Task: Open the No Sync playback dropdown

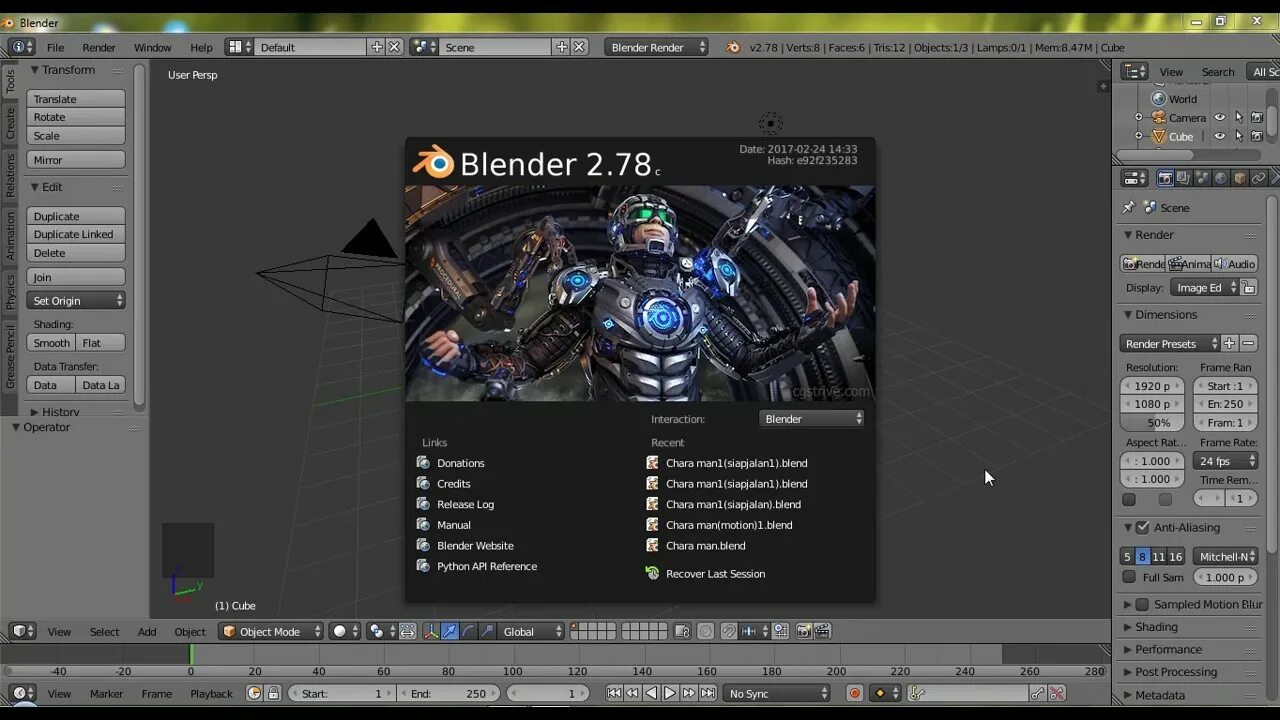Action: click(778, 693)
